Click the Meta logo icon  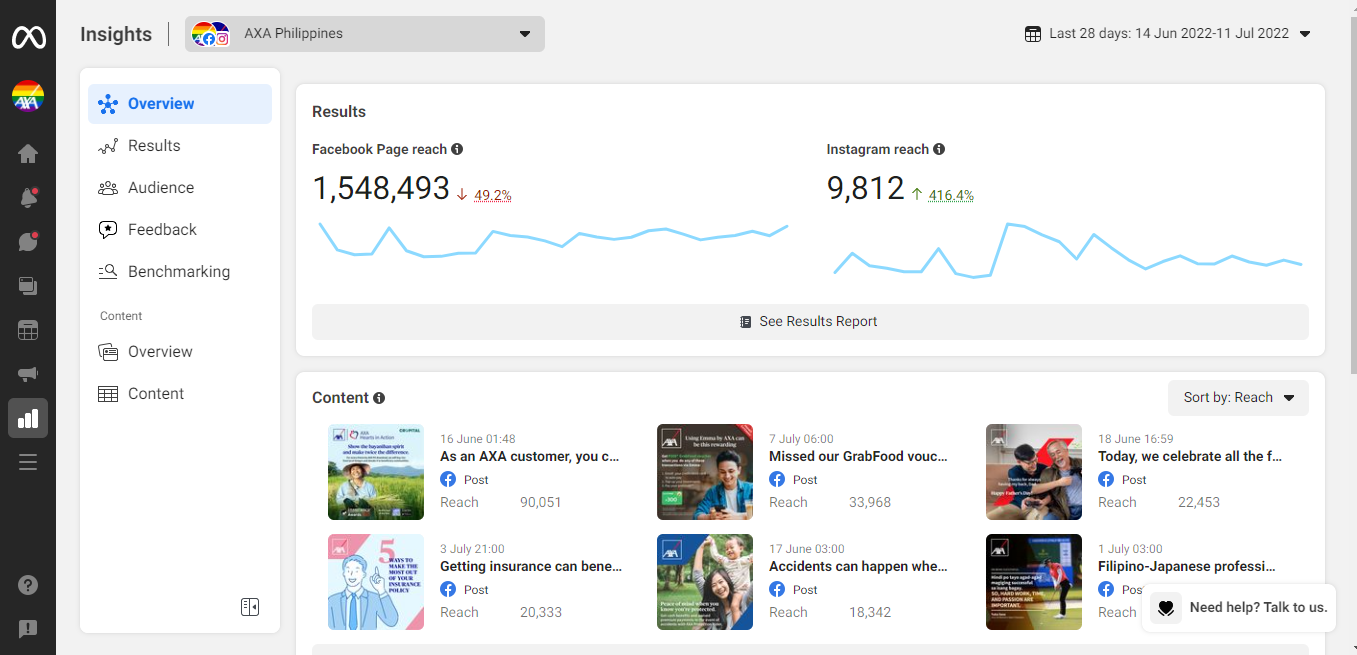[x=28, y=38]
